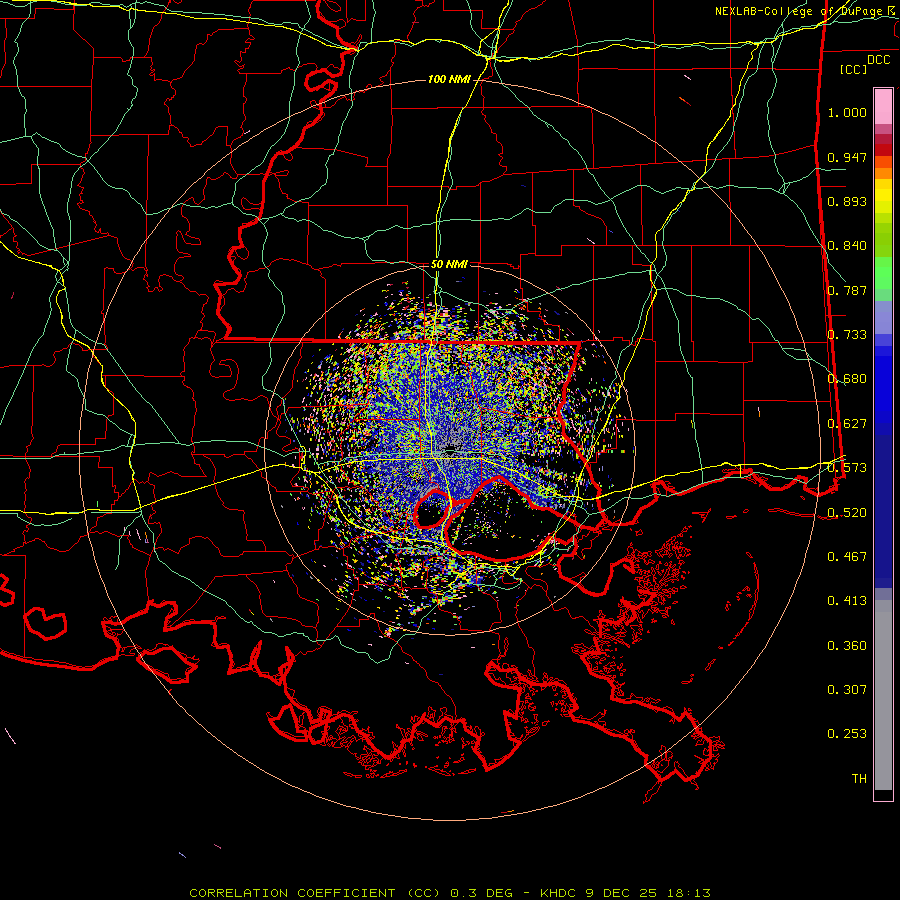Image resolution: width=900 pixels, height=900 pixels.
Task: Click the bright green swatch of the color bar
Action: pos(883,273)
